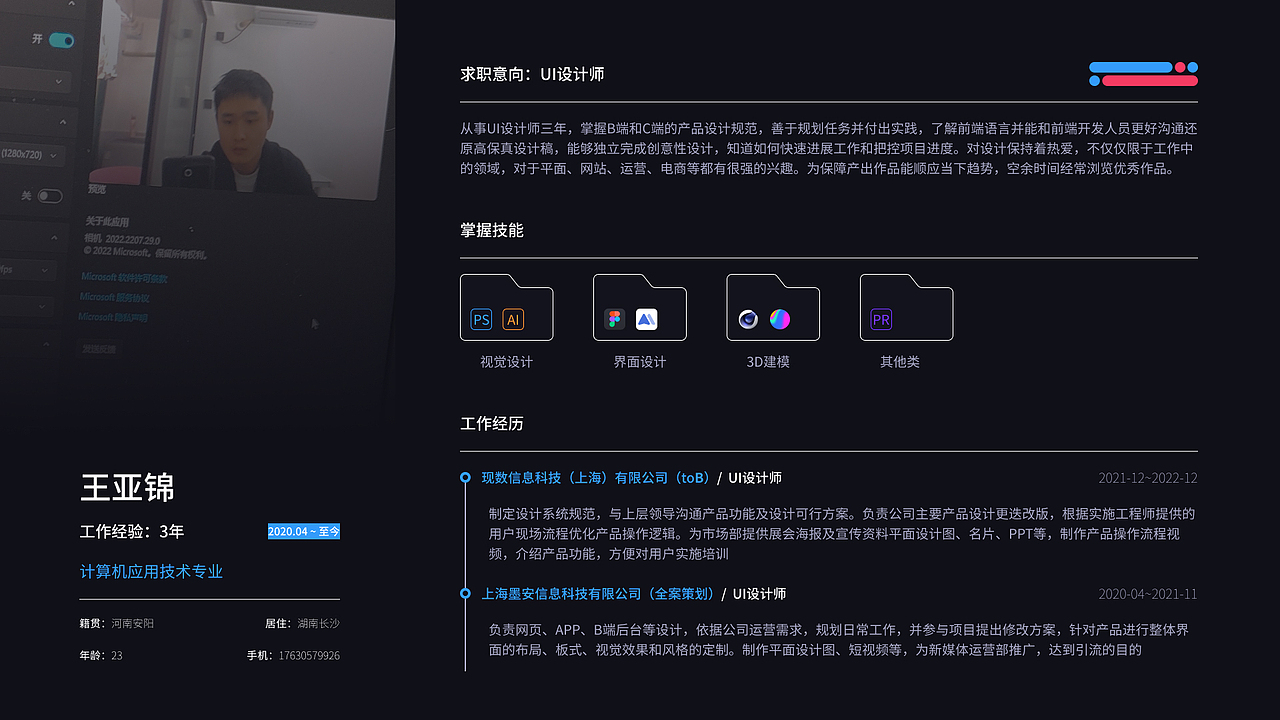Turn on the 关 switch in camera settings
This screenshot has width=1280, height=720.
point(50,196)
